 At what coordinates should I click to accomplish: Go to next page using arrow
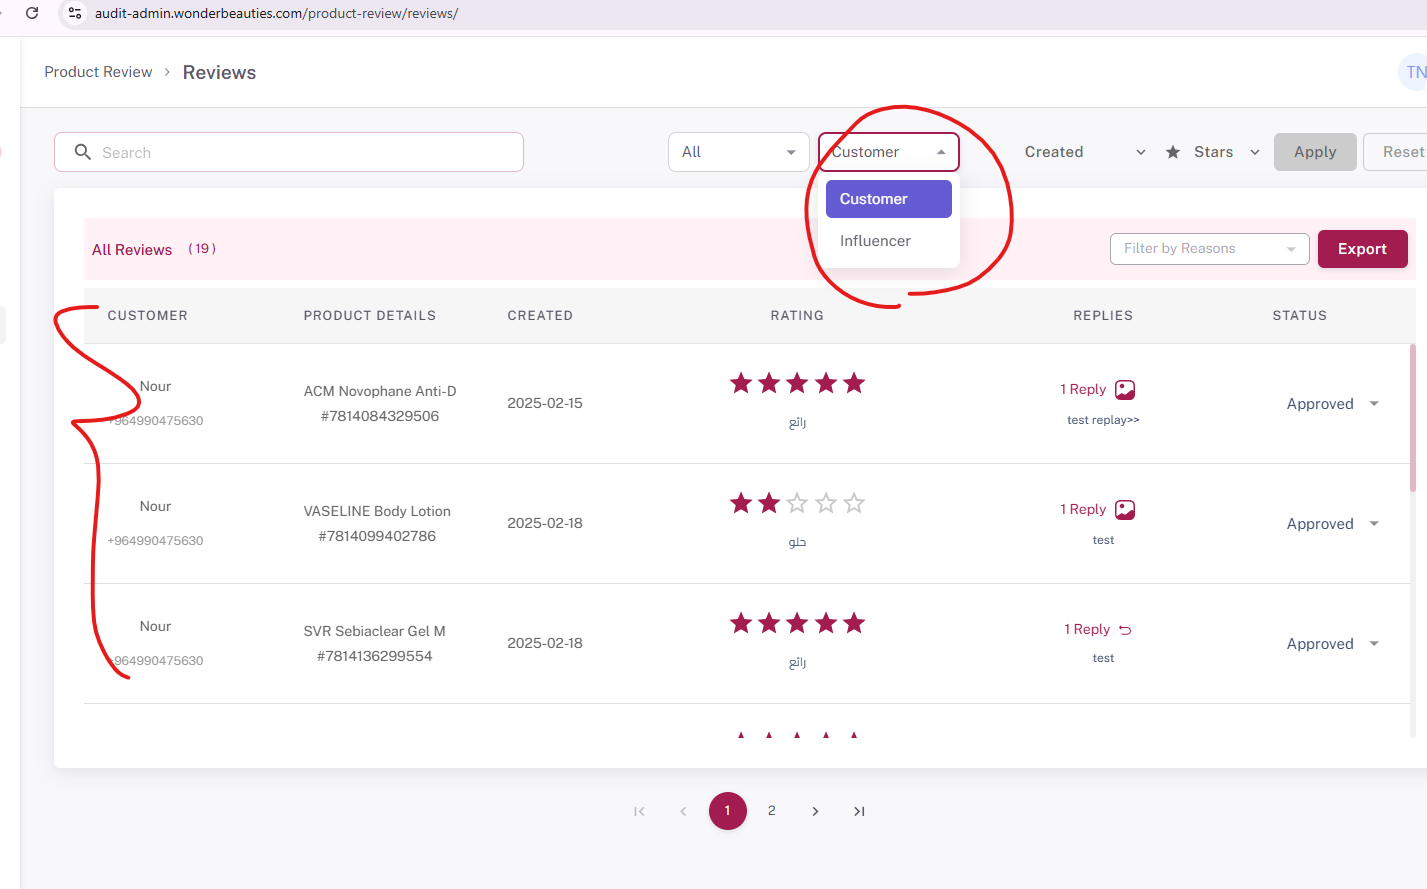point(815,811)
